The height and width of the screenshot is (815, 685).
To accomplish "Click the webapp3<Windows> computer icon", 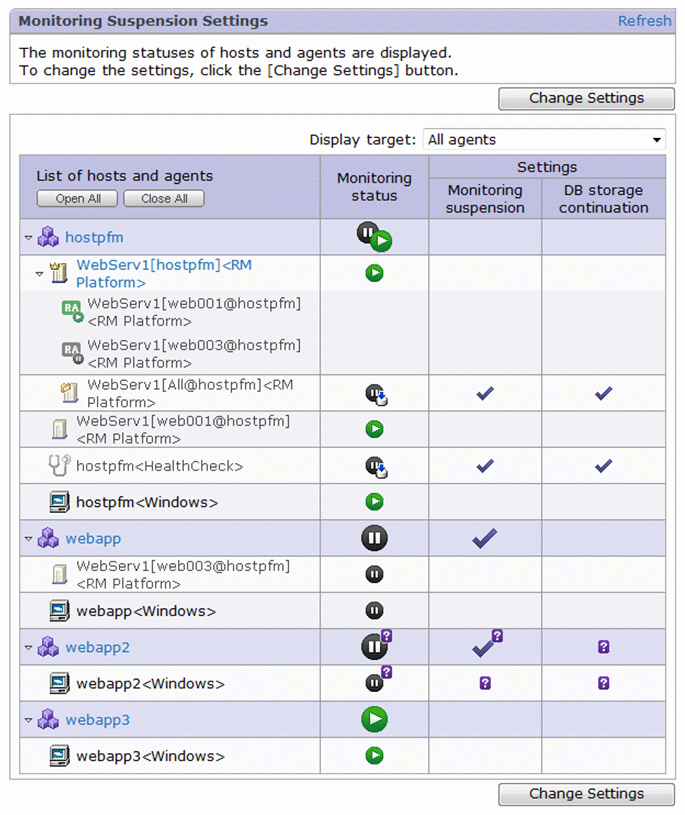I will tap(59, 756).
